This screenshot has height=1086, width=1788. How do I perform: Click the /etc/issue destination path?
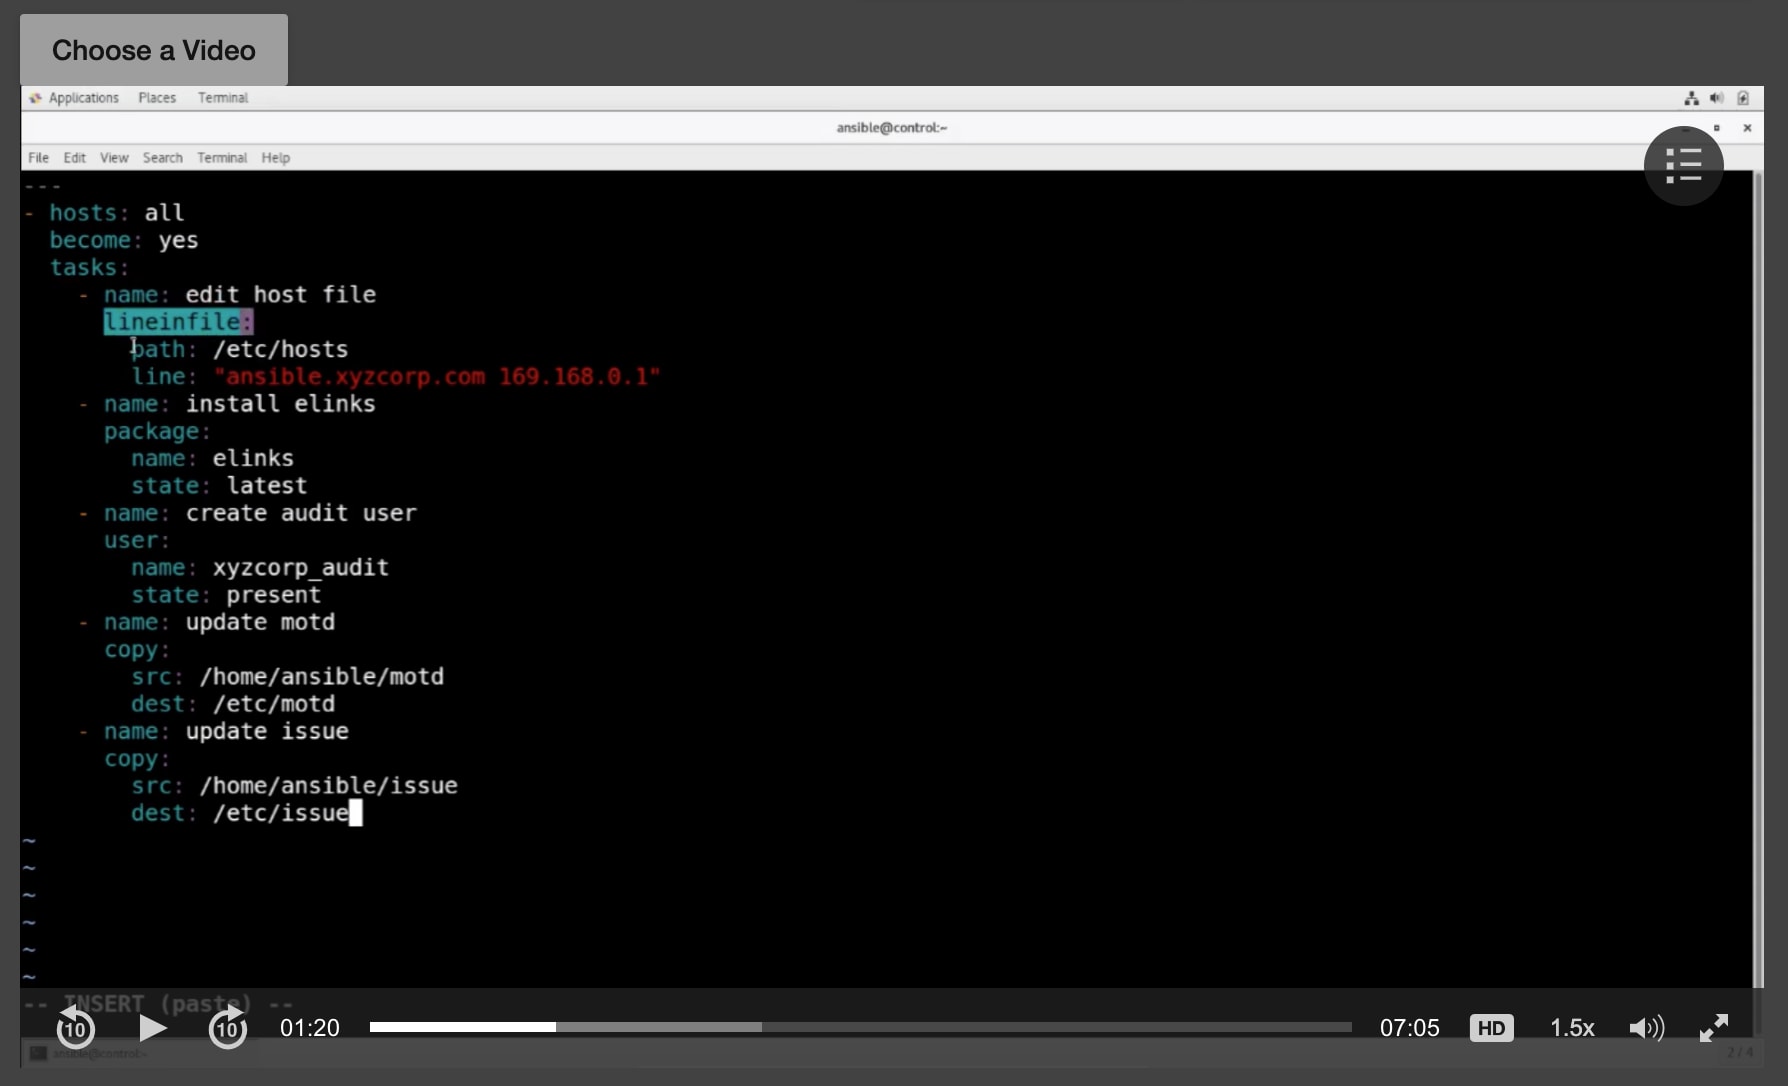[x=280, y=813]
